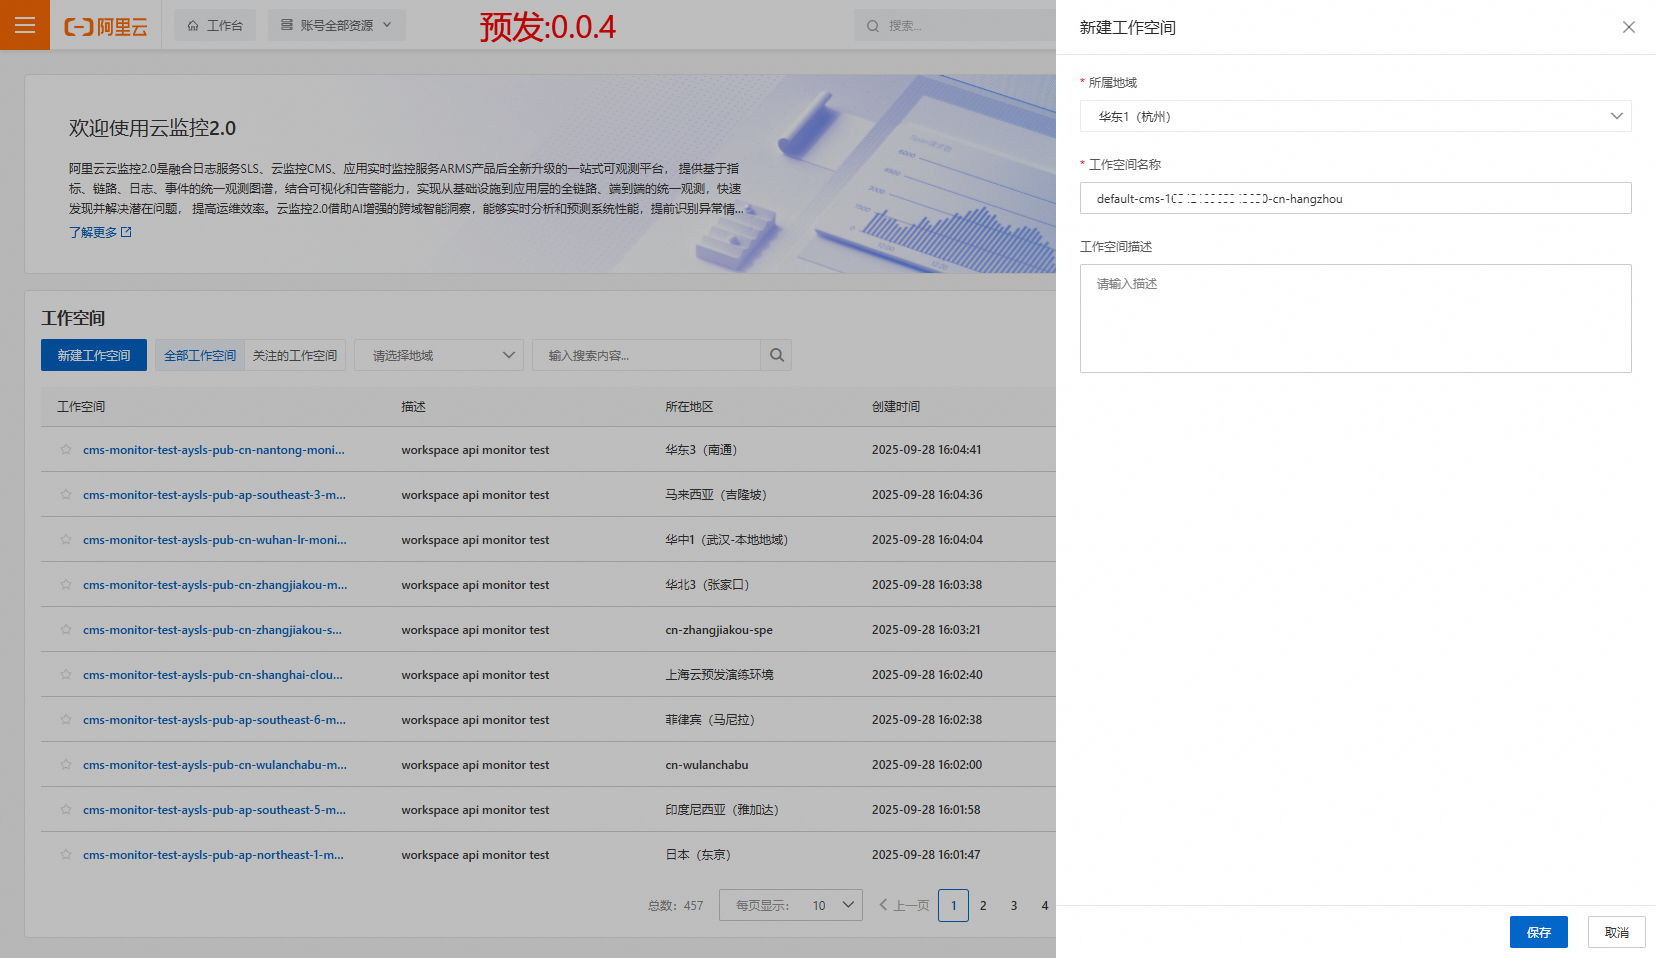Open the 所属地域 region dropdown
The width and height of the screenshot is (1656, 958).
(1356, 116)
